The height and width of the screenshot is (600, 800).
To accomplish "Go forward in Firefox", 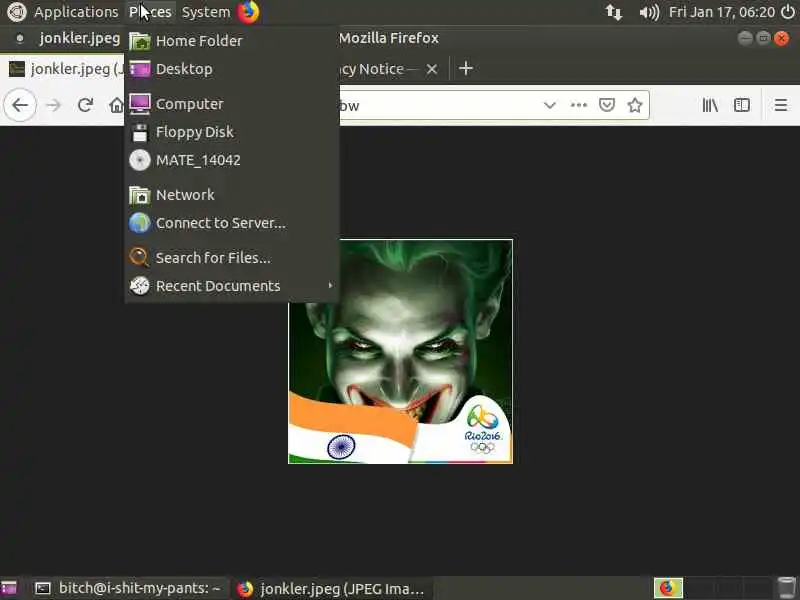I will coord(53,105).
